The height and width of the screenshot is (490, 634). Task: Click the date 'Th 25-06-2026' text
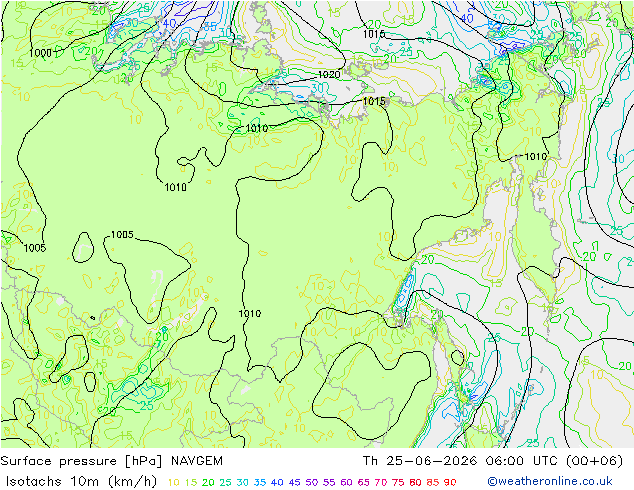pyautogui.click(x=420, y=461)
